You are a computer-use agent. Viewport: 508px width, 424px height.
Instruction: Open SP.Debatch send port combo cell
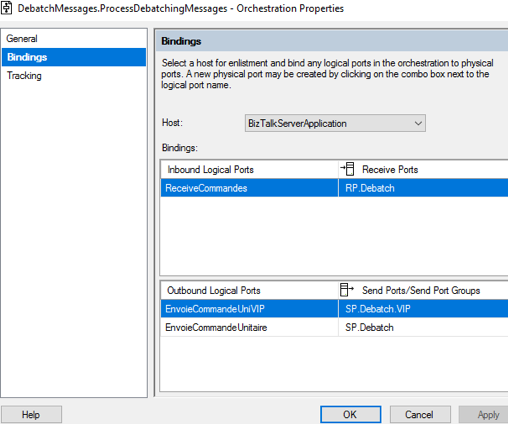tap(423, 327)
